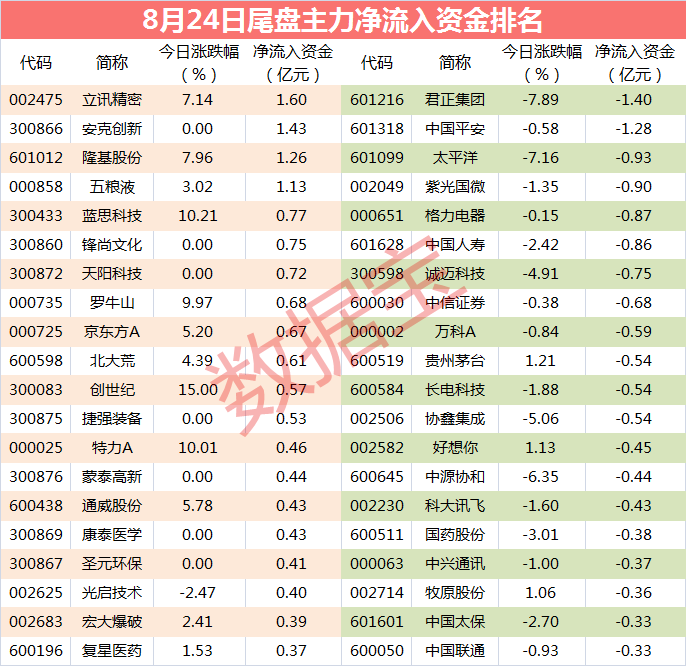686x666 pixels.
Task: Select stock code 002475
Action: point(36,100)
